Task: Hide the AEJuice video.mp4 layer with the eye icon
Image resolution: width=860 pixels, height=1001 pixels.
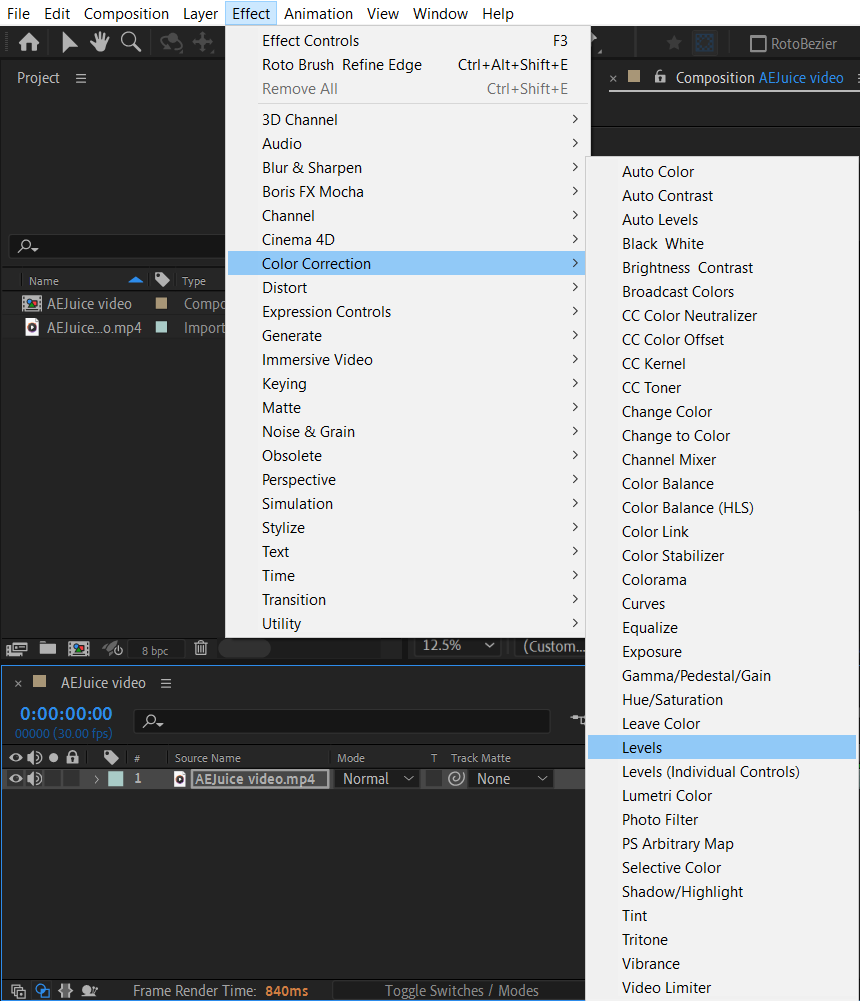Action: (x=16, y=778)
